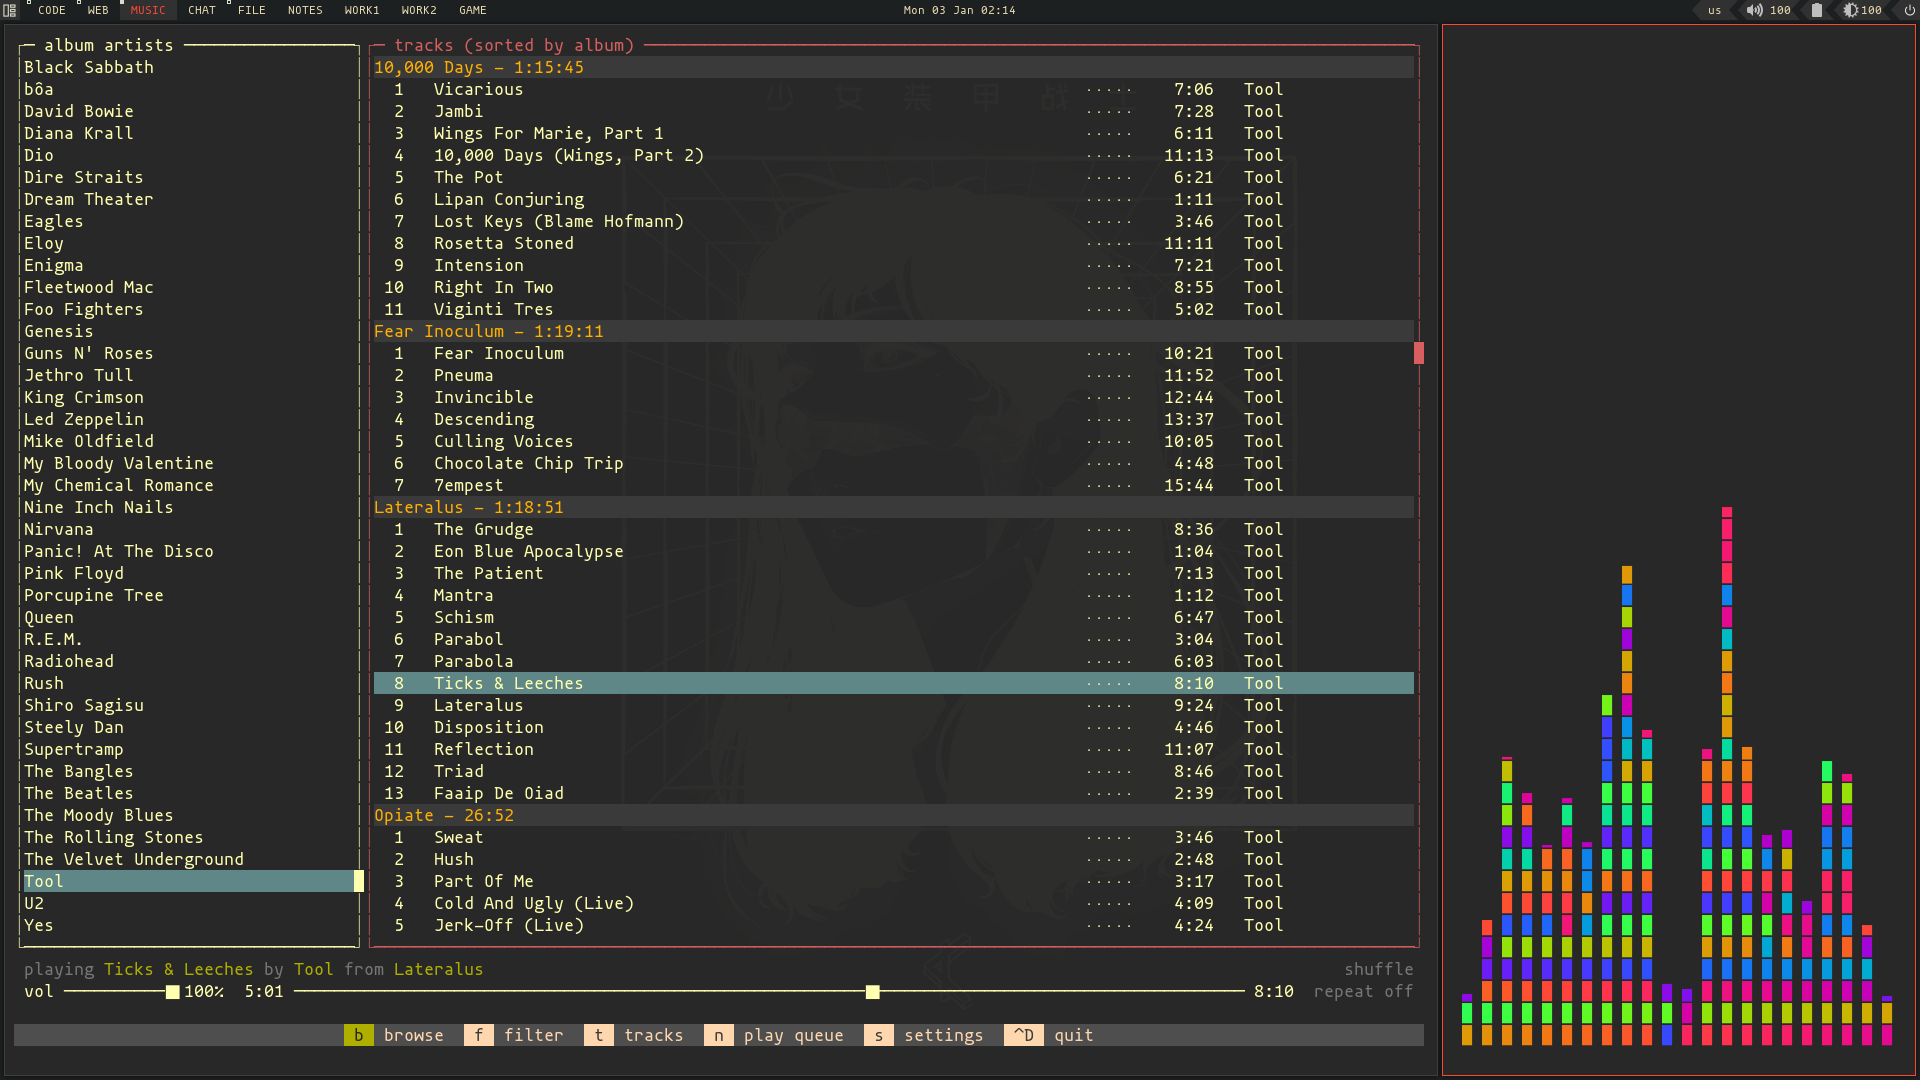1920x1080 pixels.
Task: Open the settings panel
Action: coord(942,1034)
